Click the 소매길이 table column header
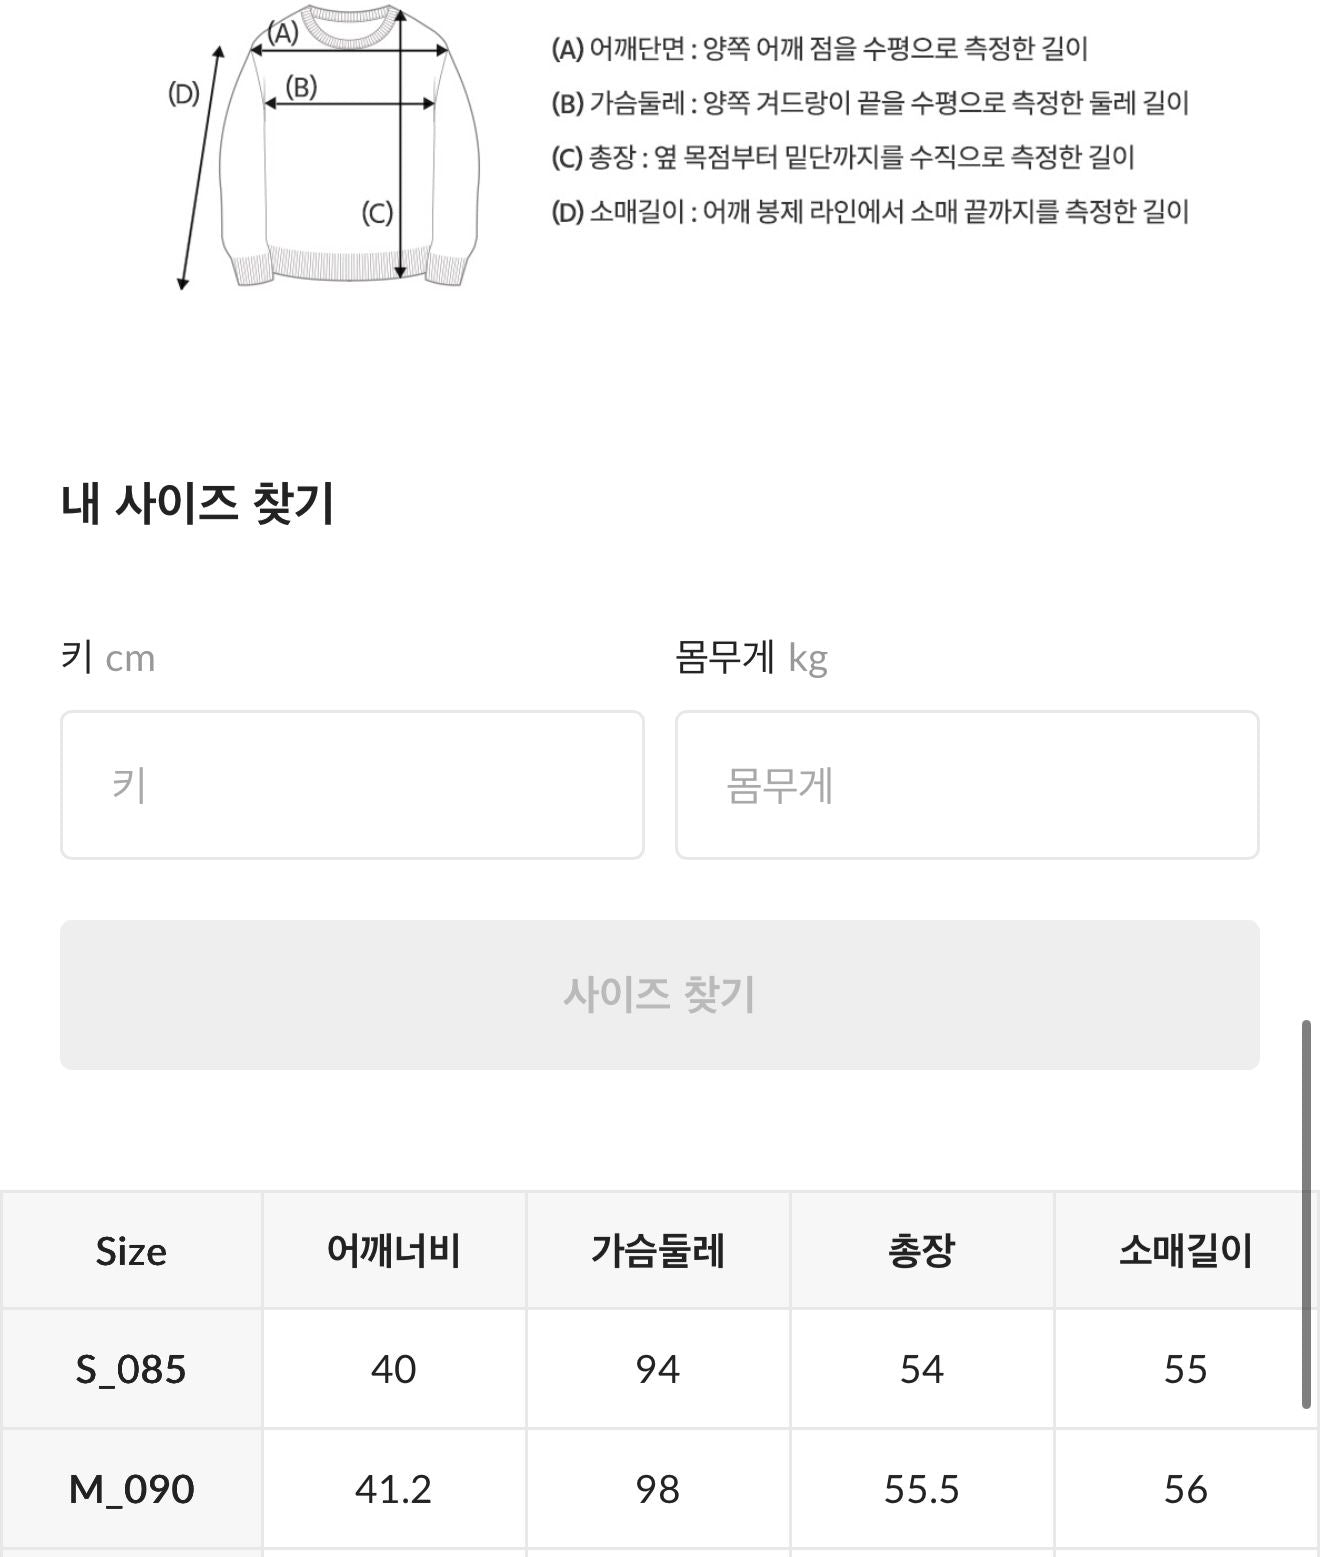This screenshot has width=1320, height=1557. (x=1185, y=1251)
